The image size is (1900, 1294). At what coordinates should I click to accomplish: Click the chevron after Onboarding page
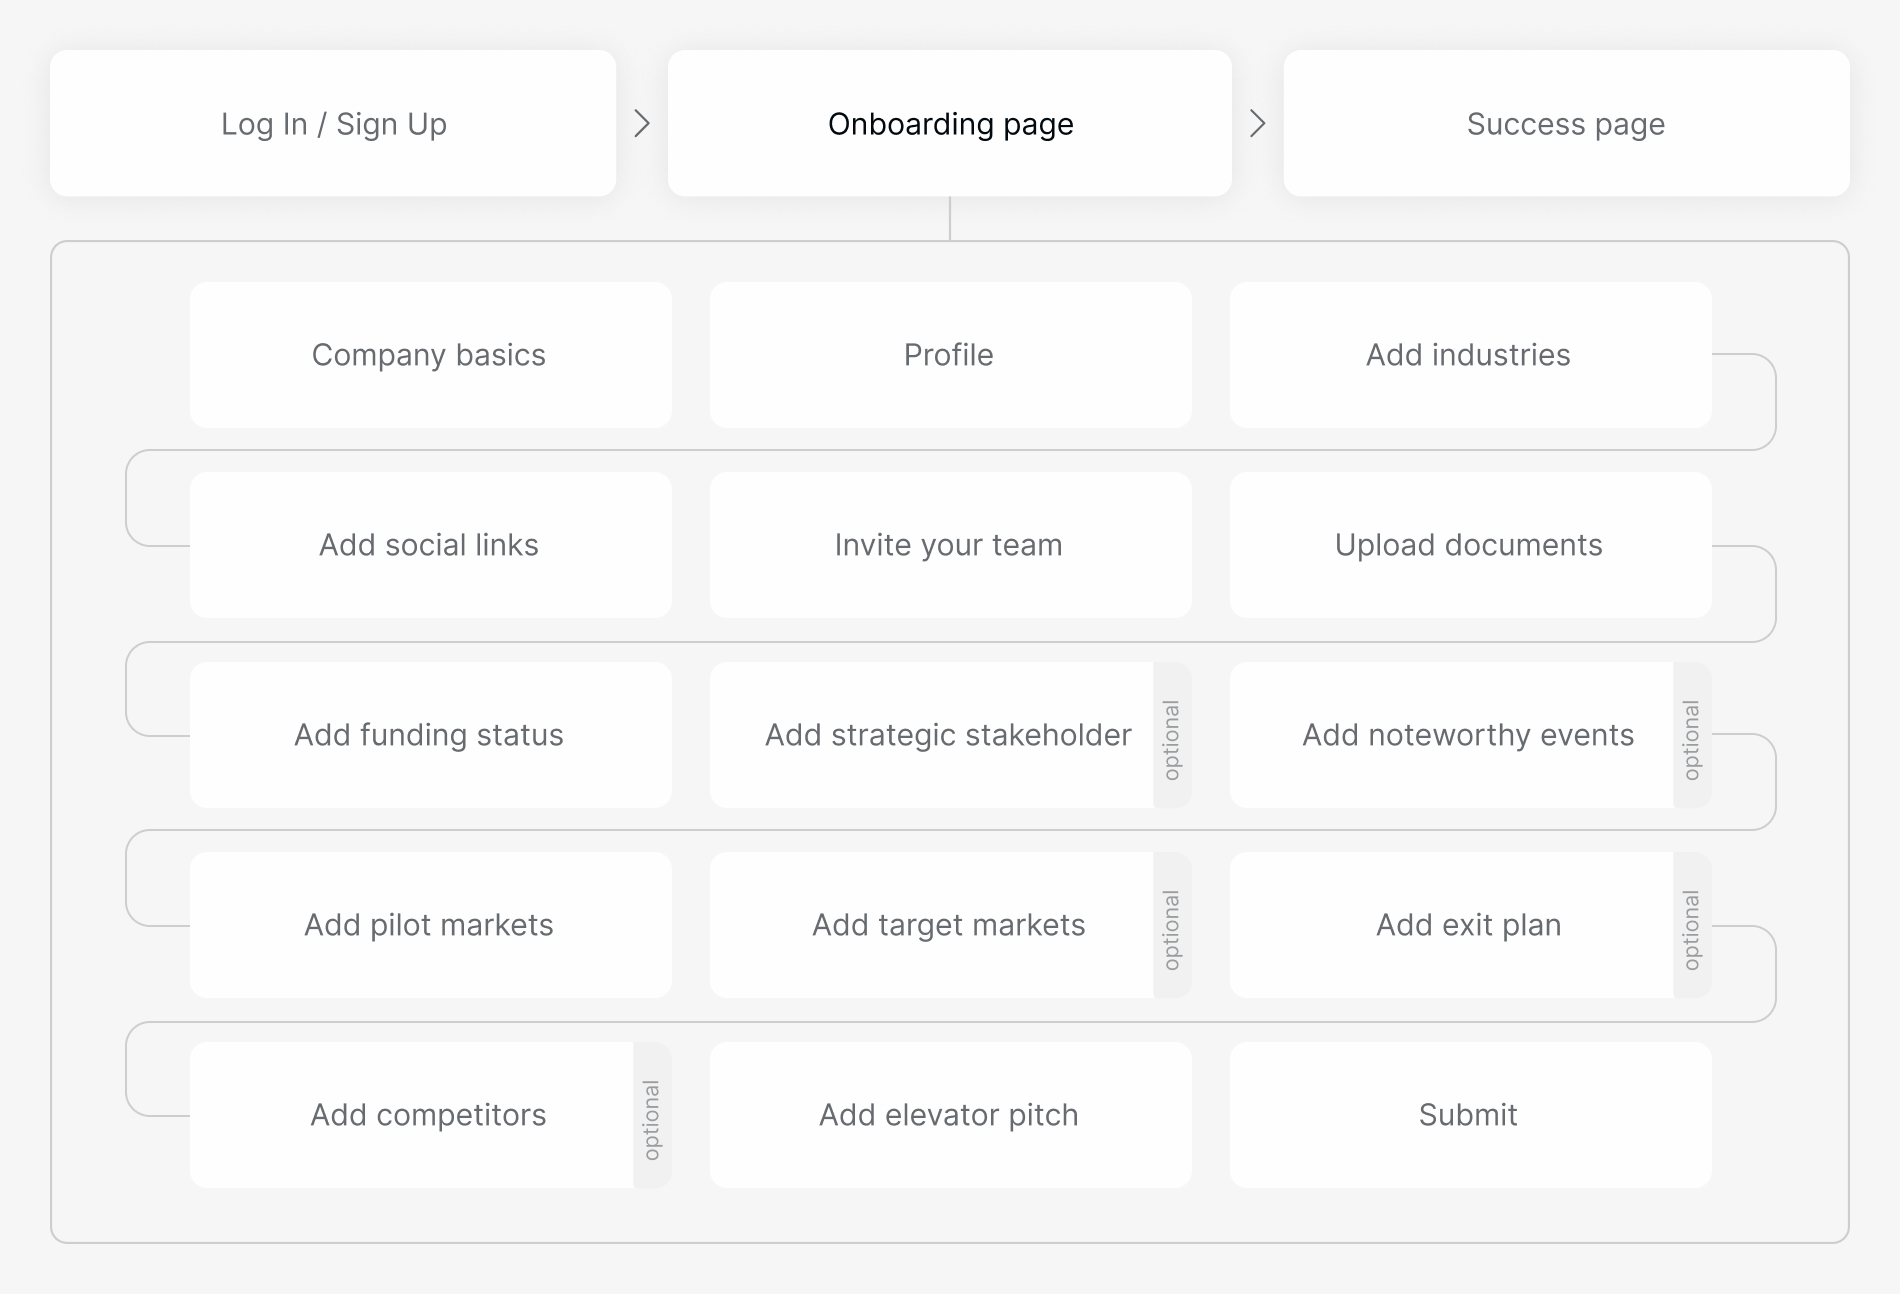click(x=1258, y=124)
